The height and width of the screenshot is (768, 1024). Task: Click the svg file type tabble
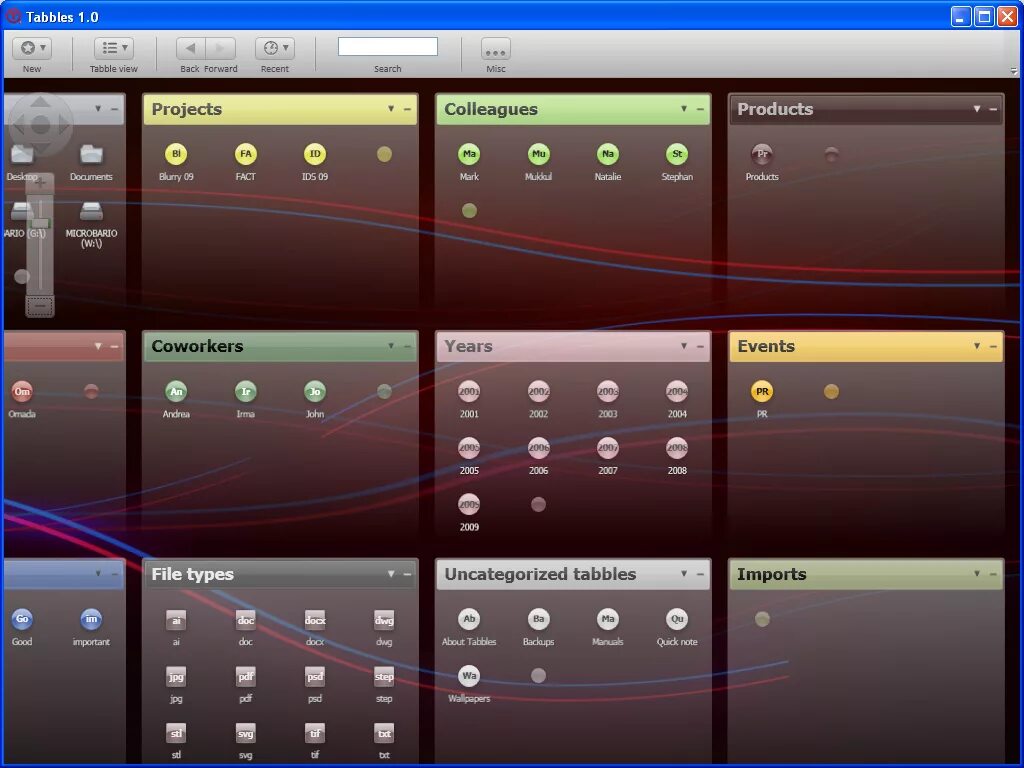246,733
